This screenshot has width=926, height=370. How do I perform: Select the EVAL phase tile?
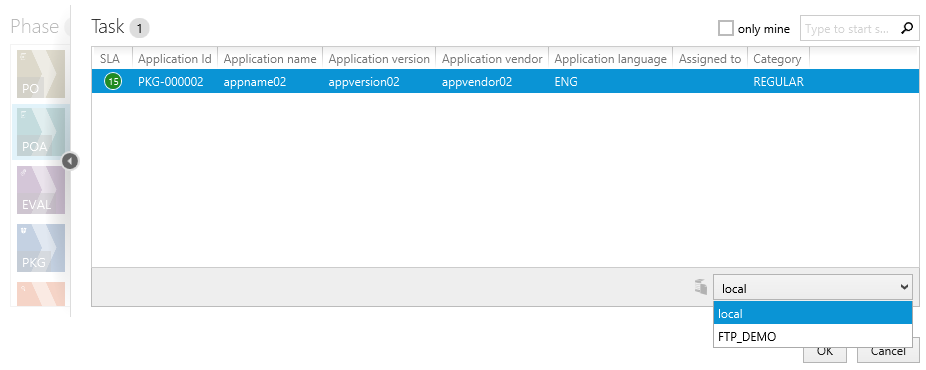[x=41, y=190]
